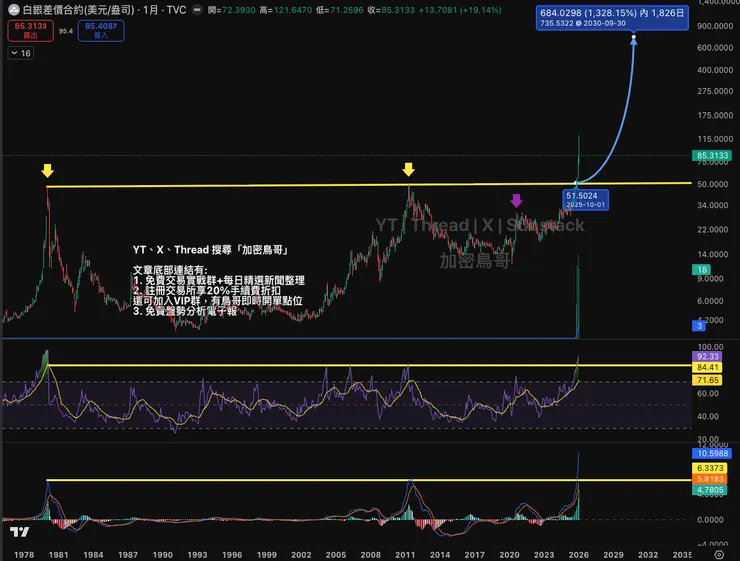Open symbol title 白銀差價合約(美元/盎司)
Image resolution: width=740 pixels, height=561 pixels.
click(x=78, y=10)
